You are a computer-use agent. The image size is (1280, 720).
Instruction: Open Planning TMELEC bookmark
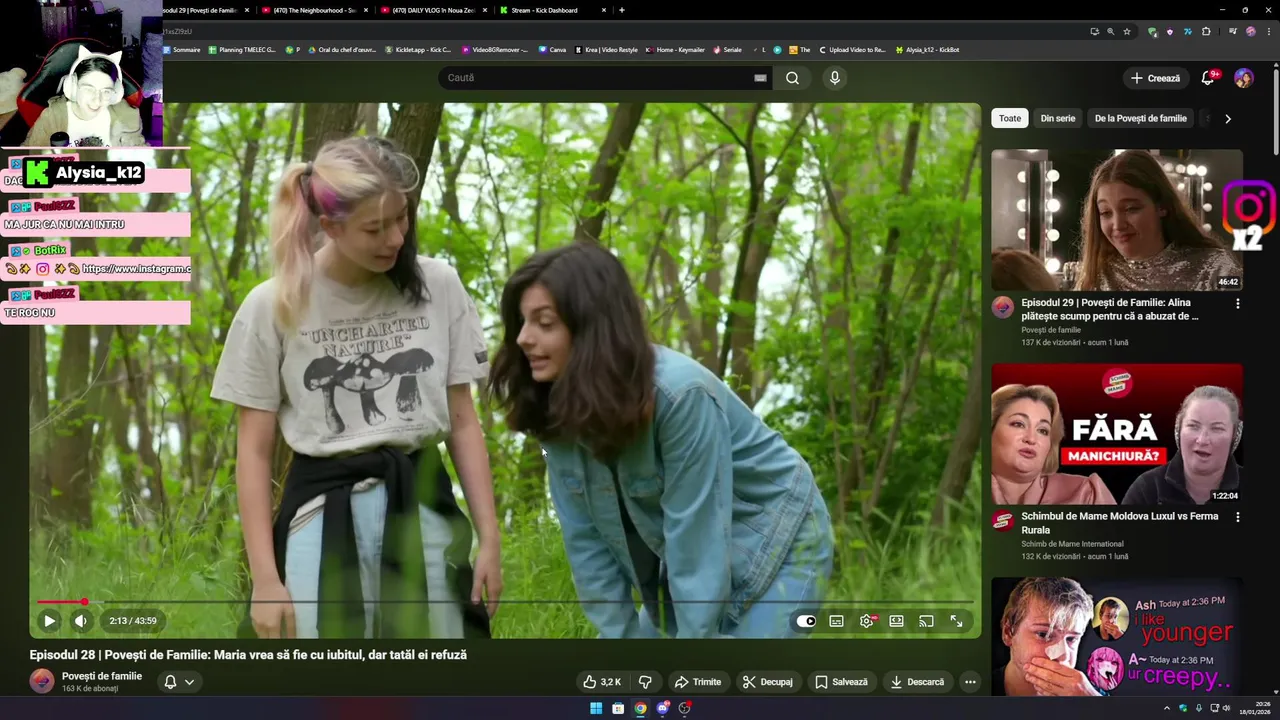[x=242, y=50]
